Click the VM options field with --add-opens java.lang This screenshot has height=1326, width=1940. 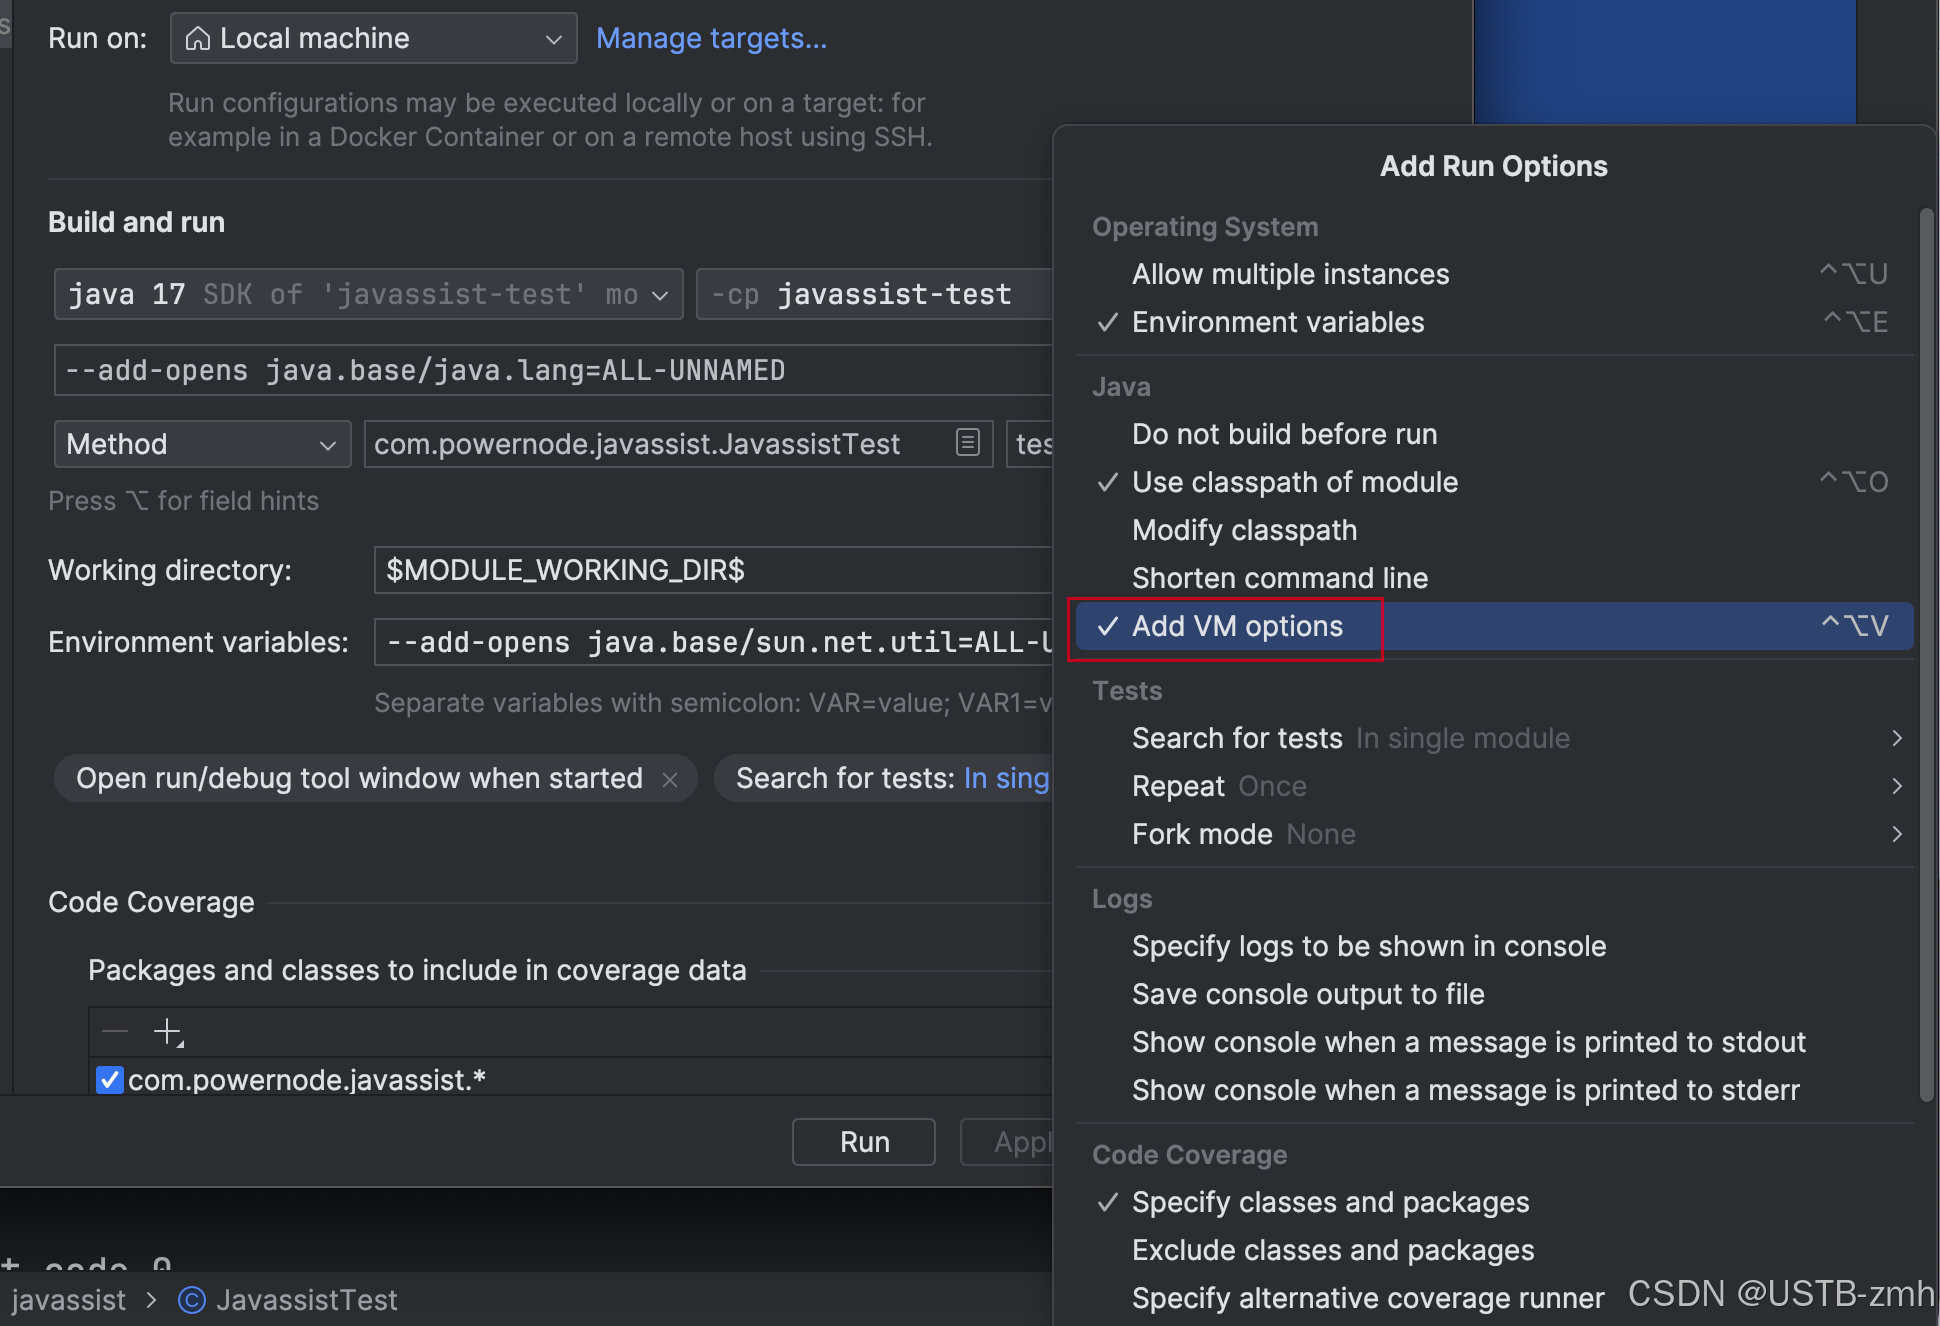(x=553, y=370)
